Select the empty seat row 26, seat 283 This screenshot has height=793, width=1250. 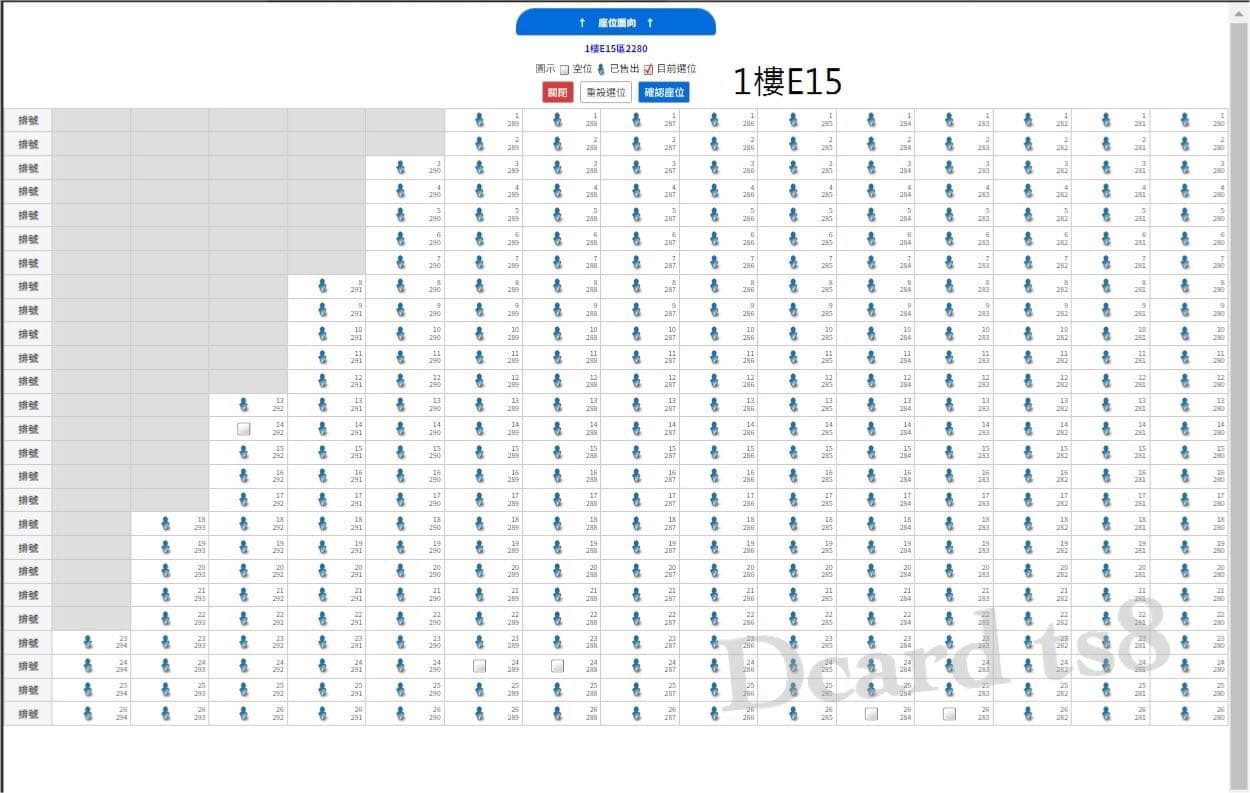[x=949, y=714]
